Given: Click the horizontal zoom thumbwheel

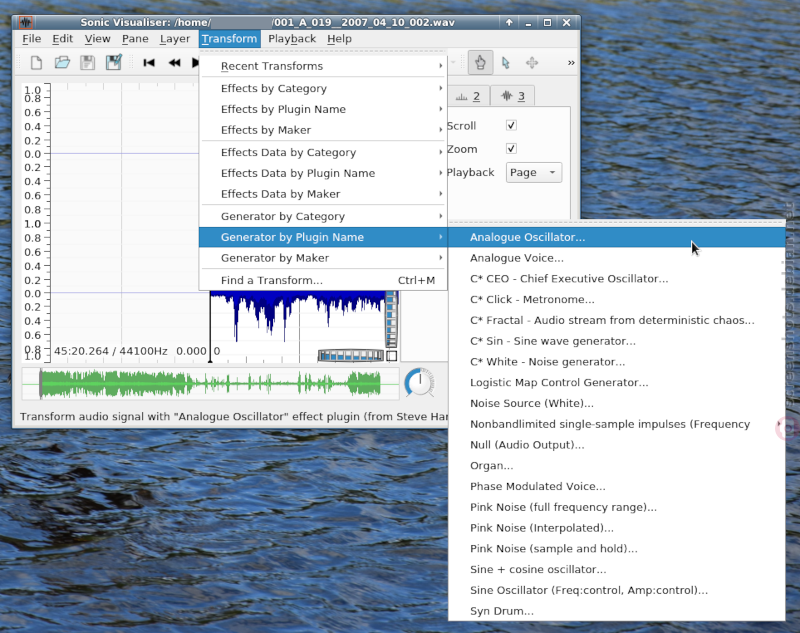Looking at the screenshot, I should [x=351, y=356].
